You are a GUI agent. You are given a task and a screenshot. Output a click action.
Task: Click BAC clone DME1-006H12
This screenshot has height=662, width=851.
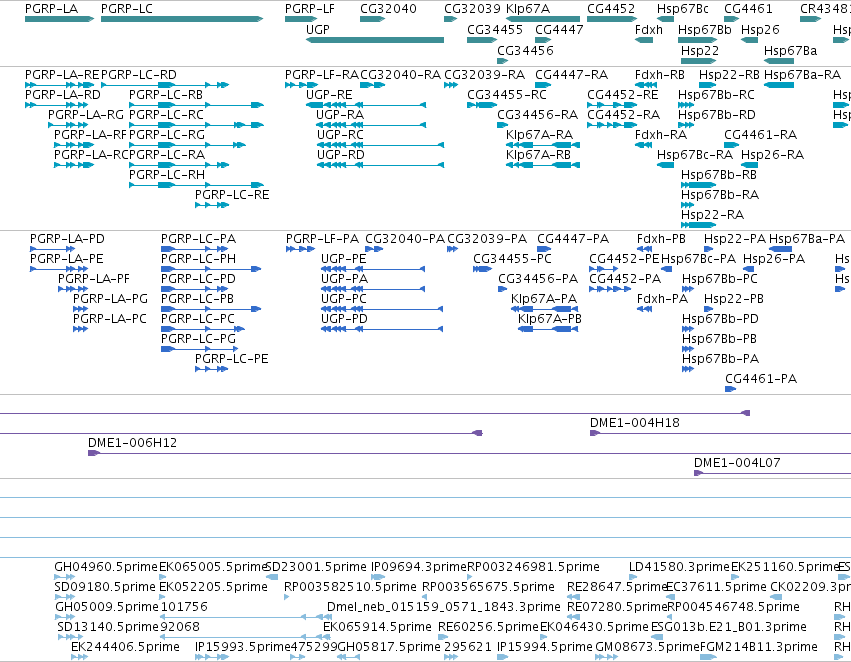click(x=469, y=453)
